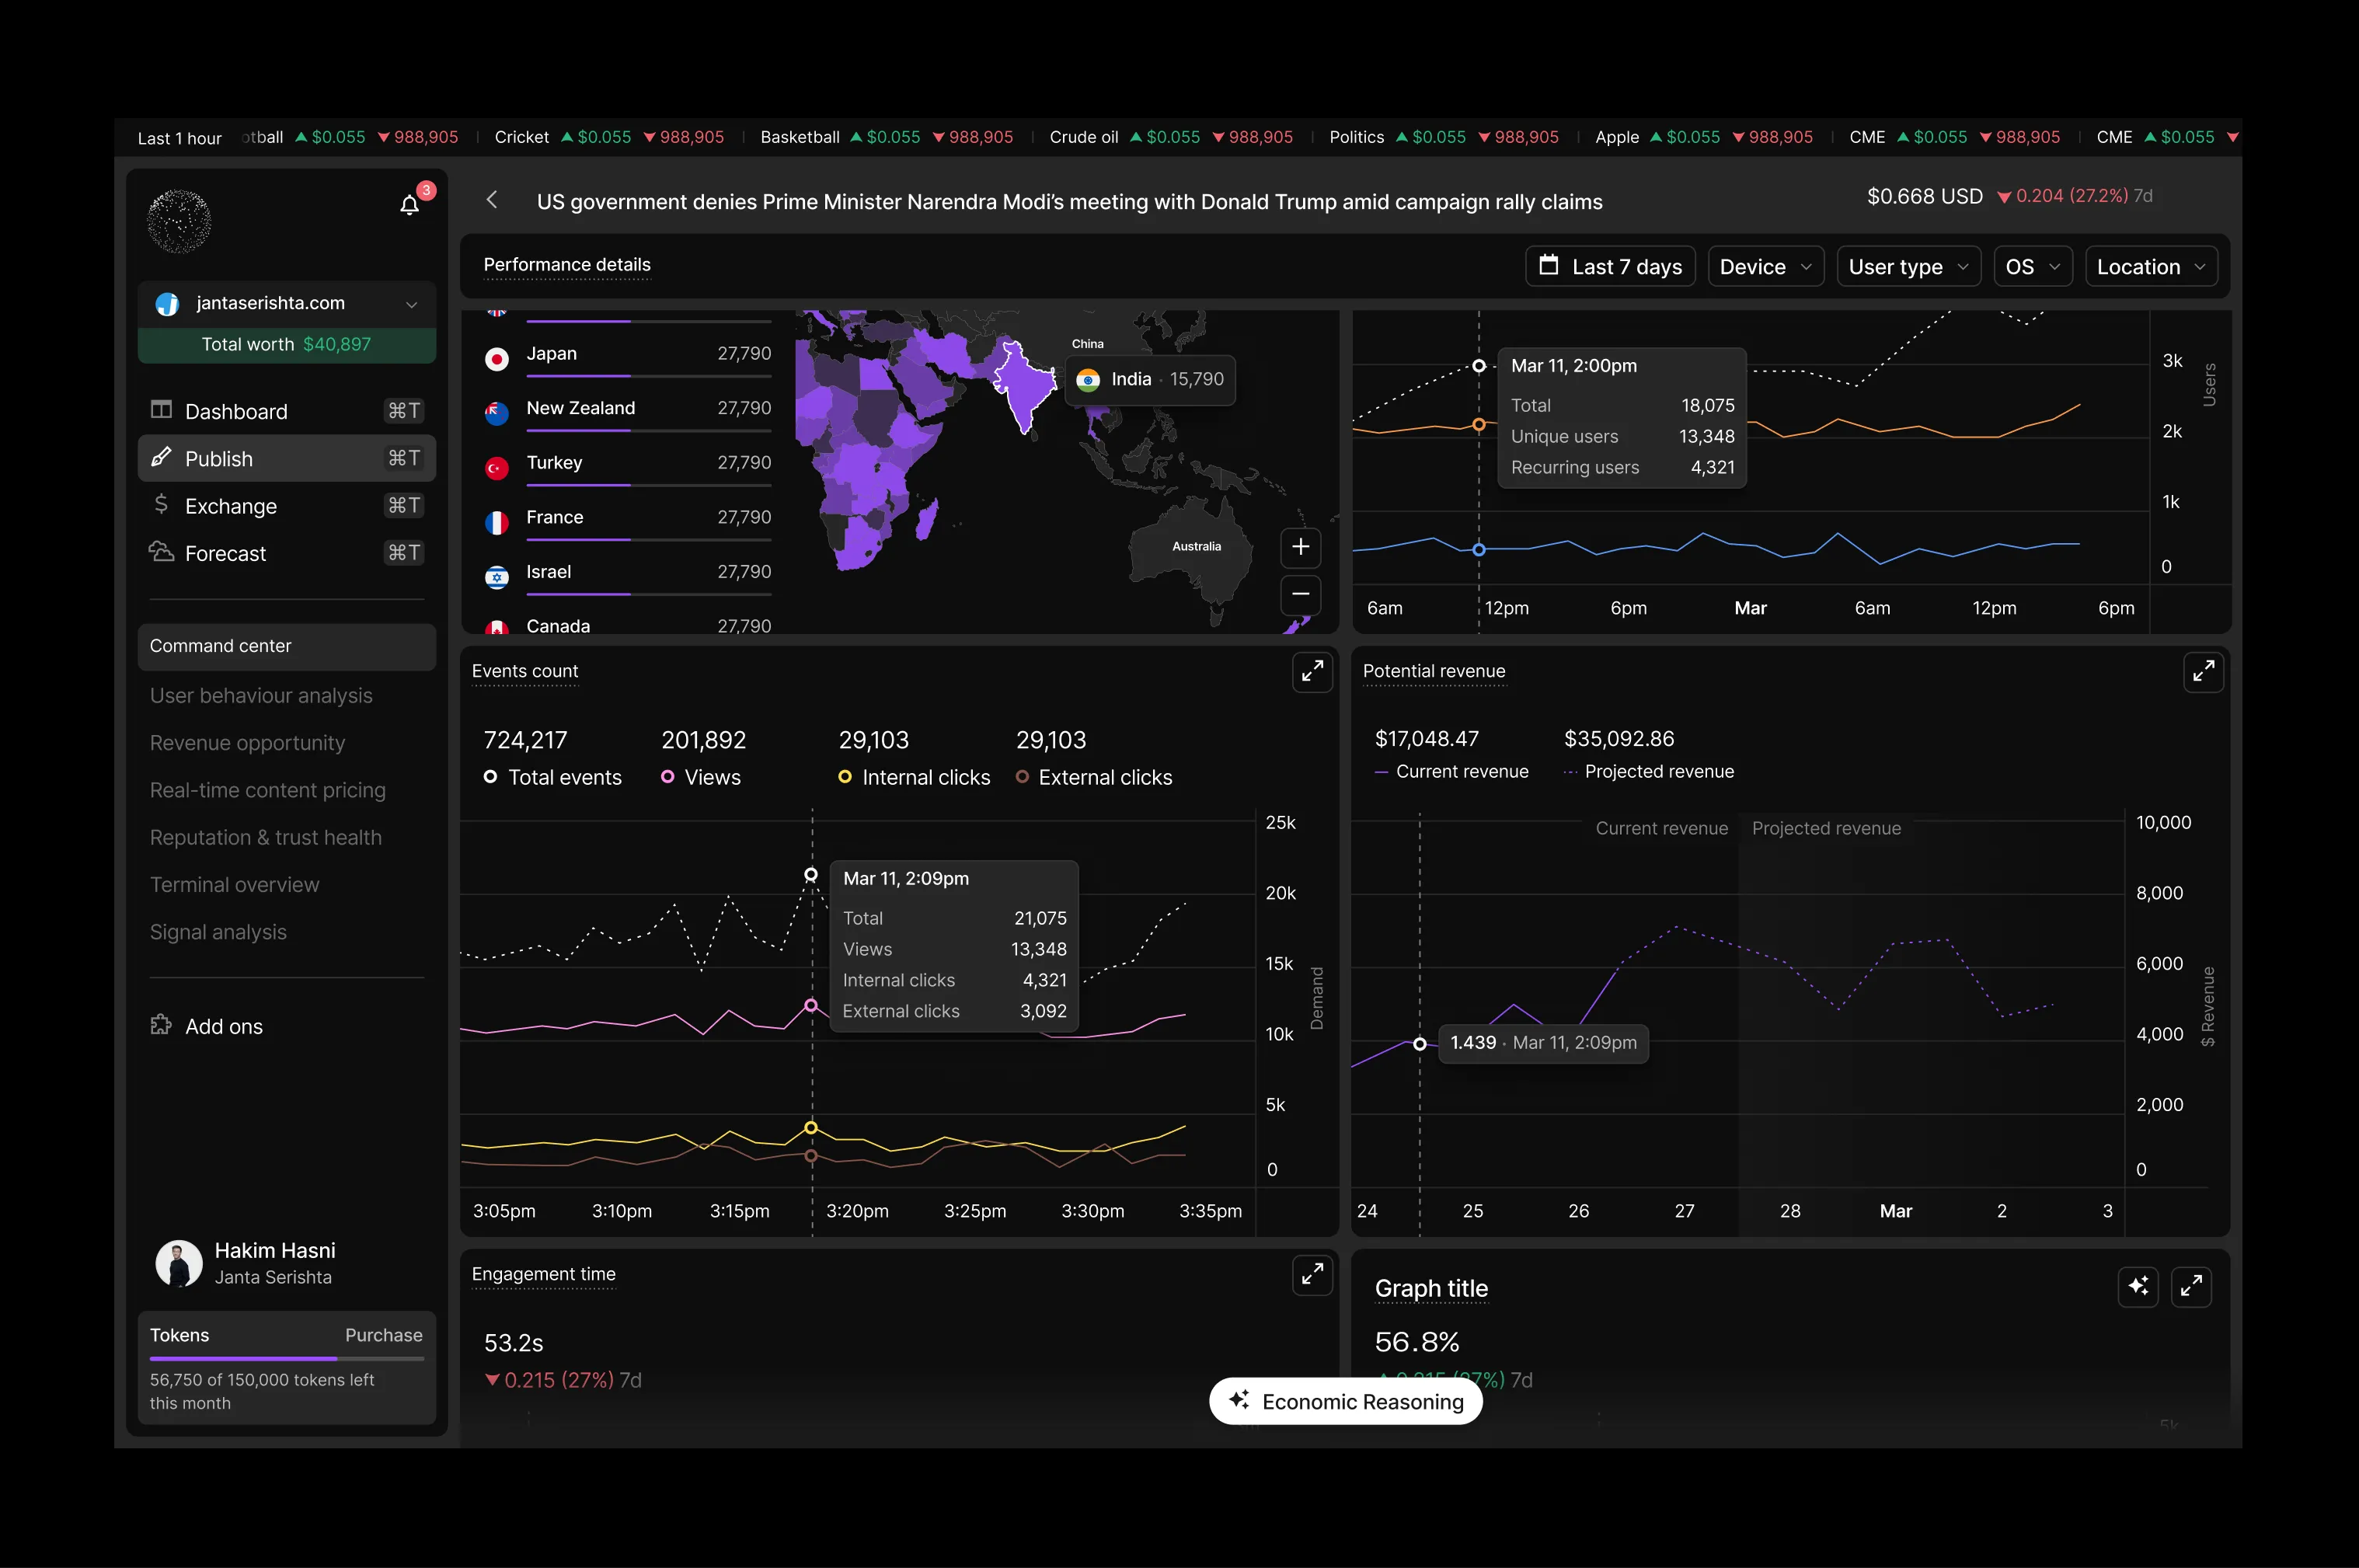Click the Israel flag icon

coord(497,577)
